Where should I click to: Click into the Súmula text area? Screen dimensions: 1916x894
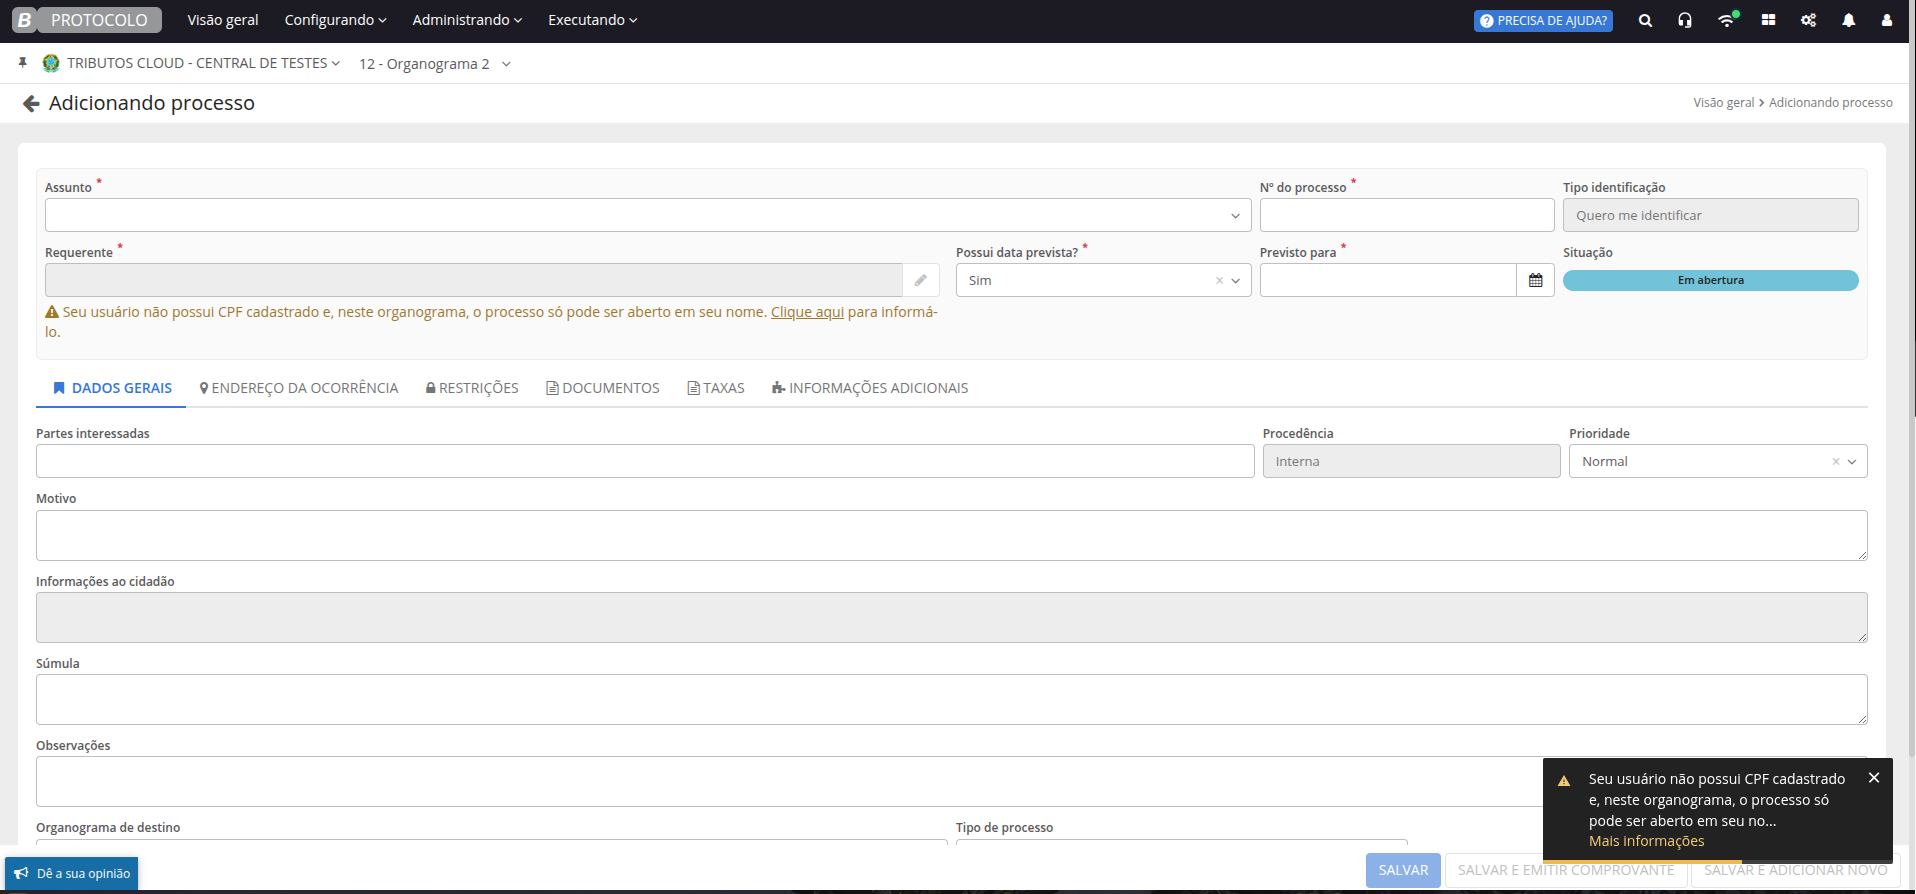952,699
